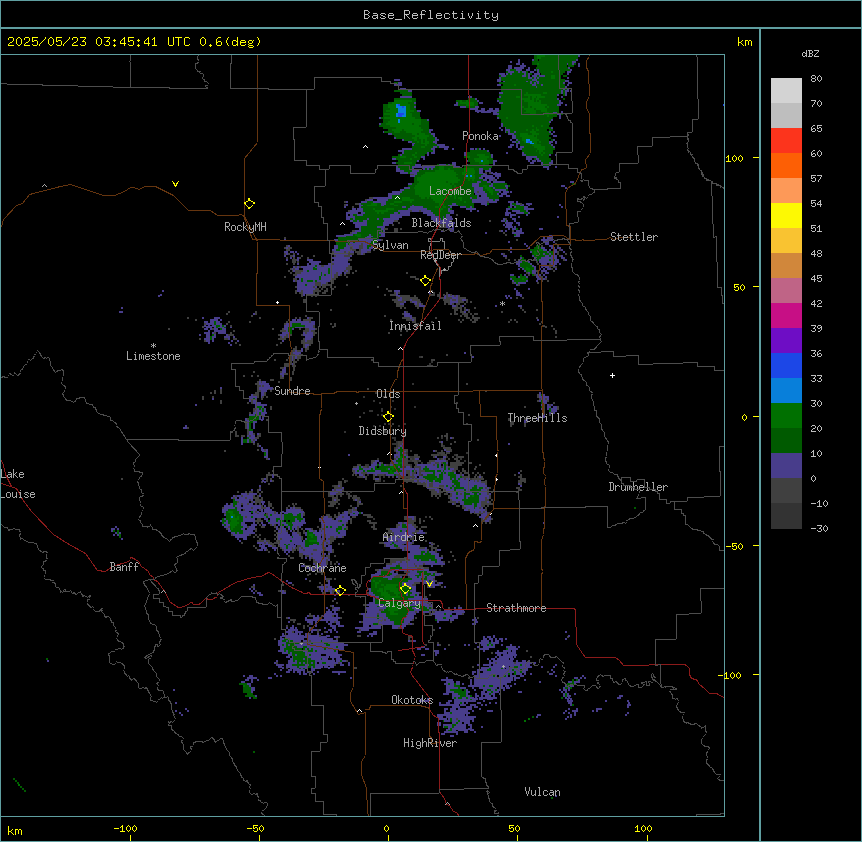
Task: Click the Airdrie city label
Action: click(x=404, y=537)
